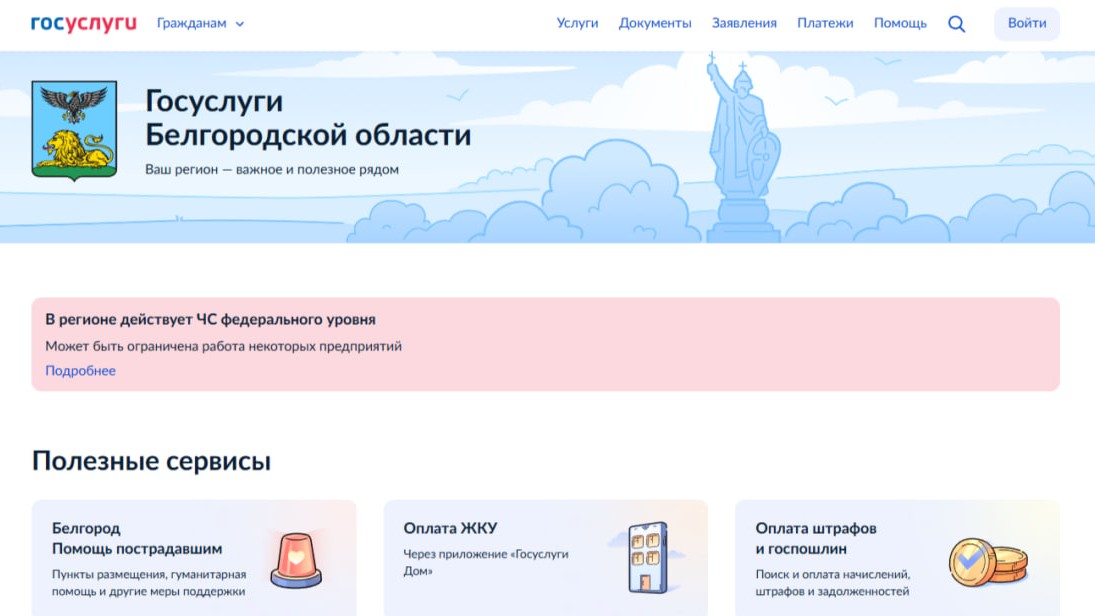Open the Документы menu item

click(655, 23)
